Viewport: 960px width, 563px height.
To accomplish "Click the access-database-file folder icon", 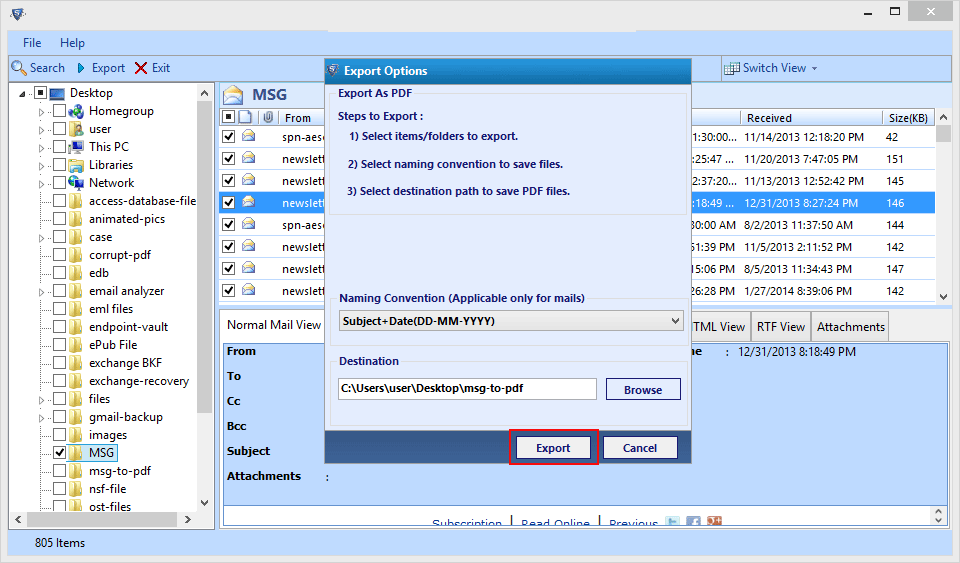I will coord(76,201).
